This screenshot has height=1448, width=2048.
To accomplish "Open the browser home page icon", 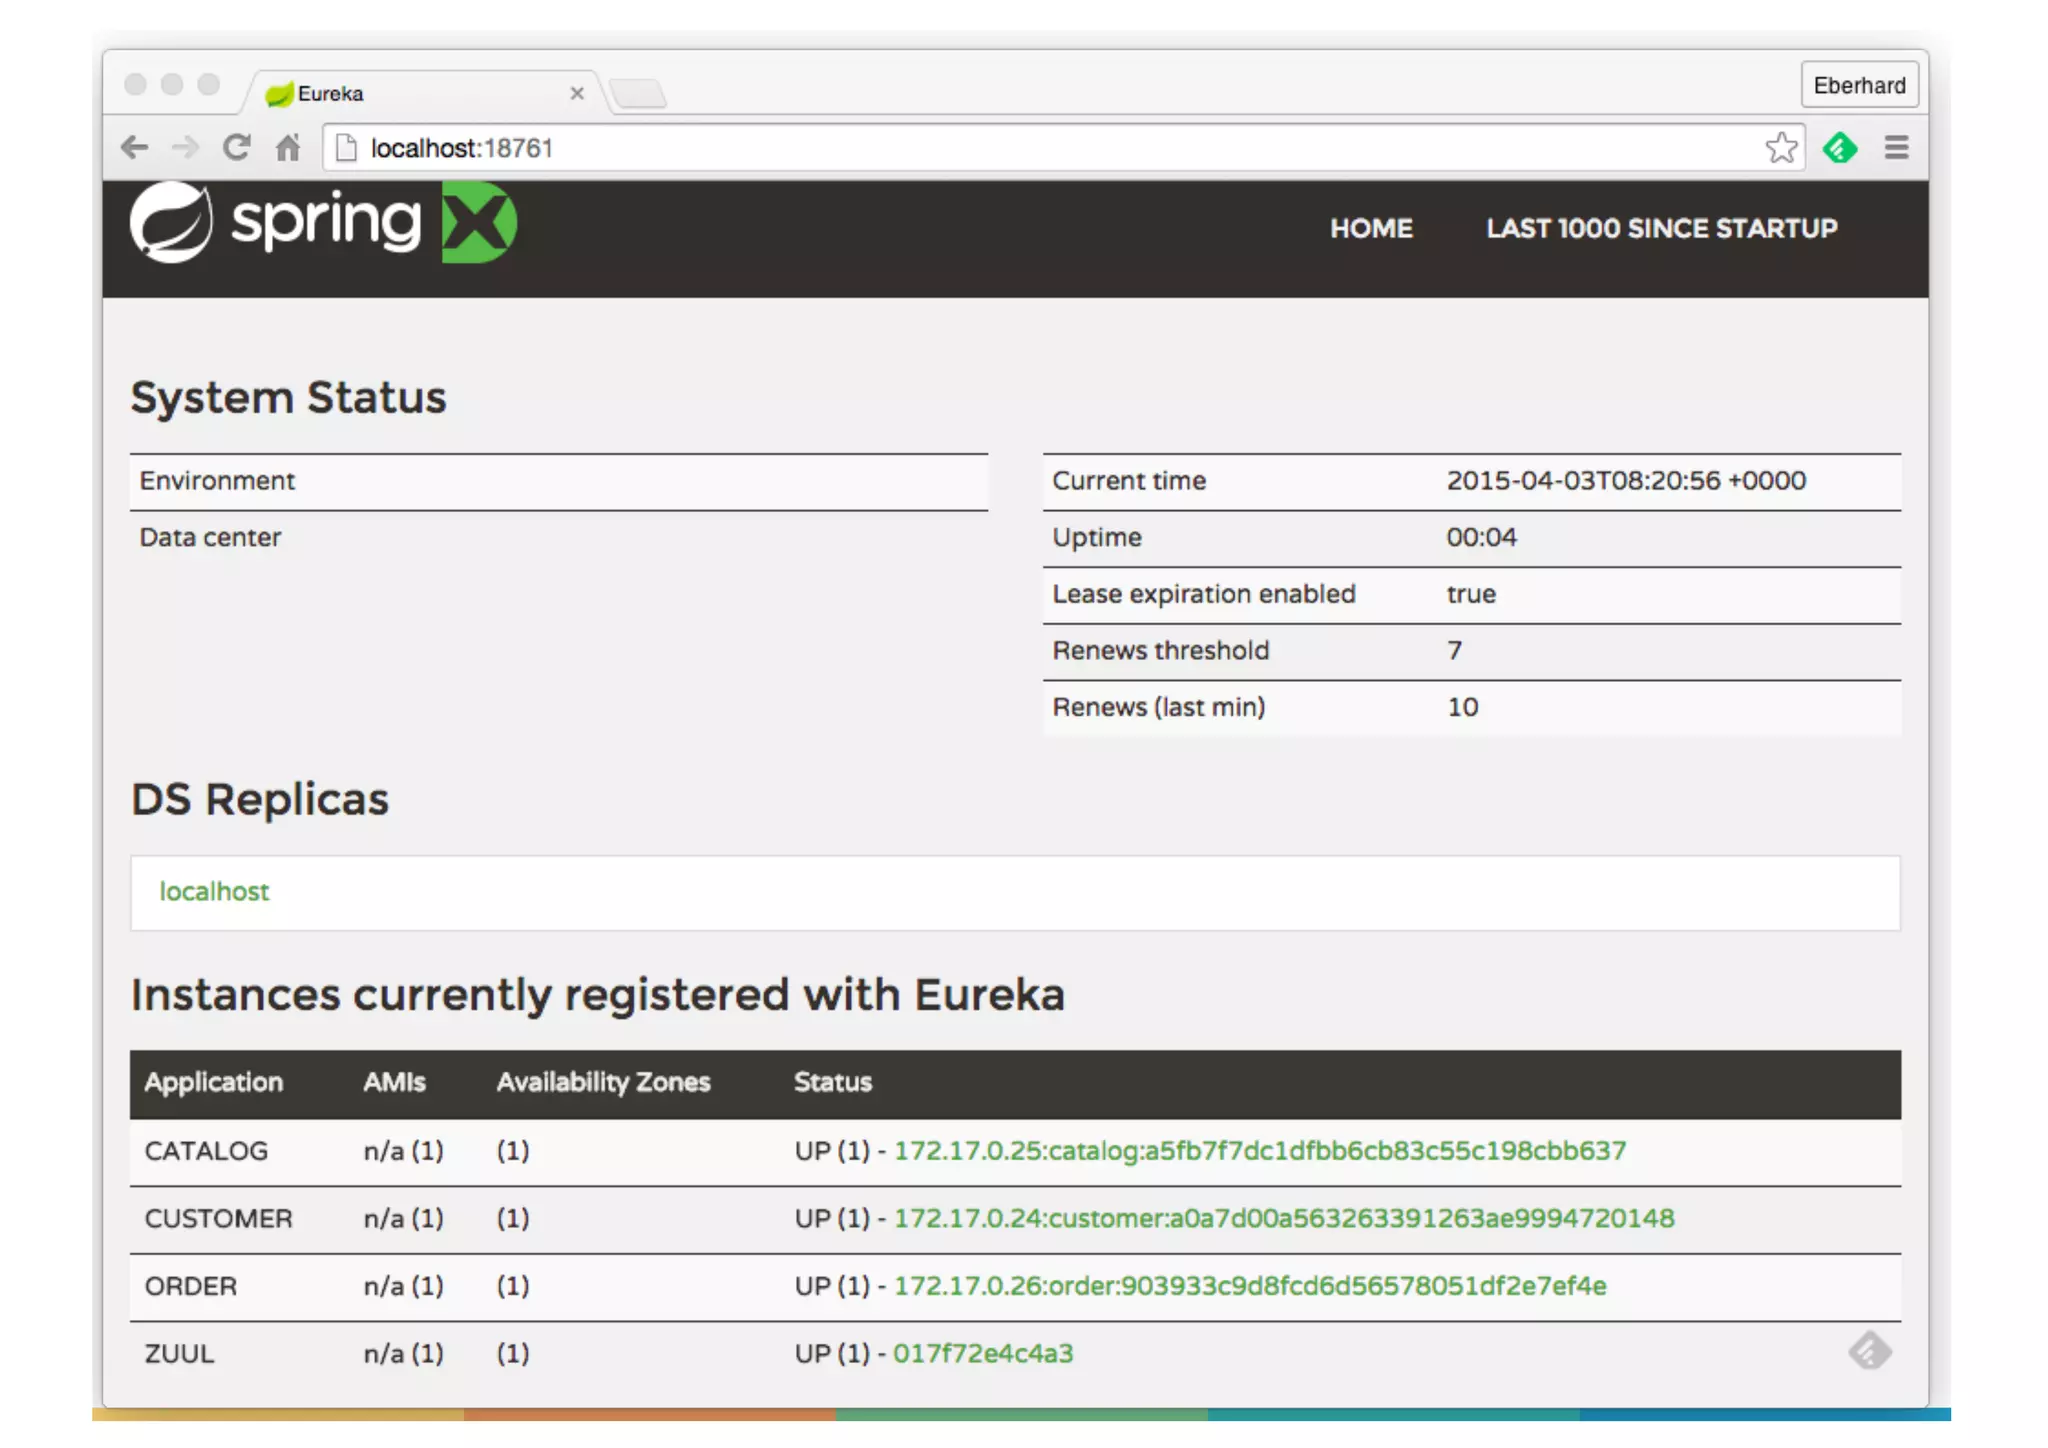I will point(288,148).
